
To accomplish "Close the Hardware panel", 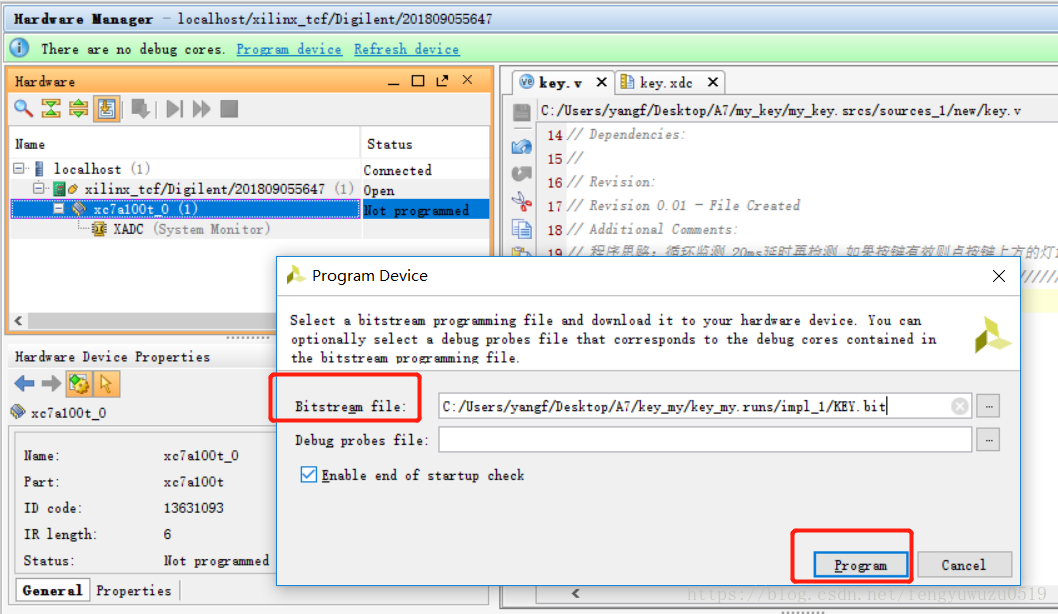I will point(468,80).
